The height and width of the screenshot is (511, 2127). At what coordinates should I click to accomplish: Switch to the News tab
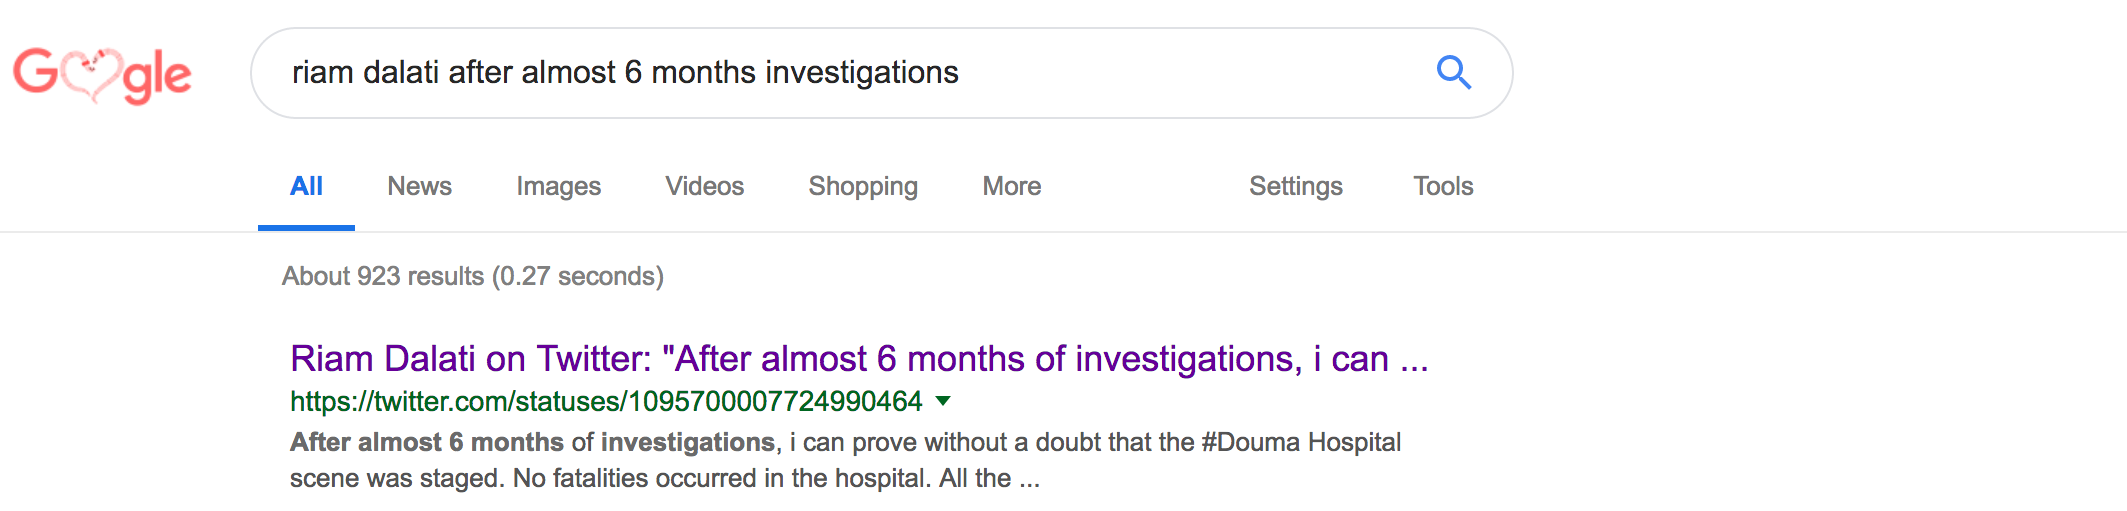(x=419, y=186)
